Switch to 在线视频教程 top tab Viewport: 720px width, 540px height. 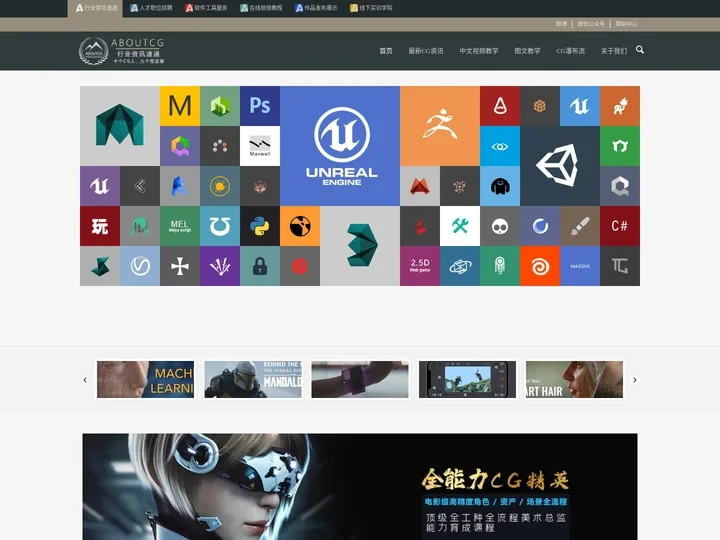[261, 8]
